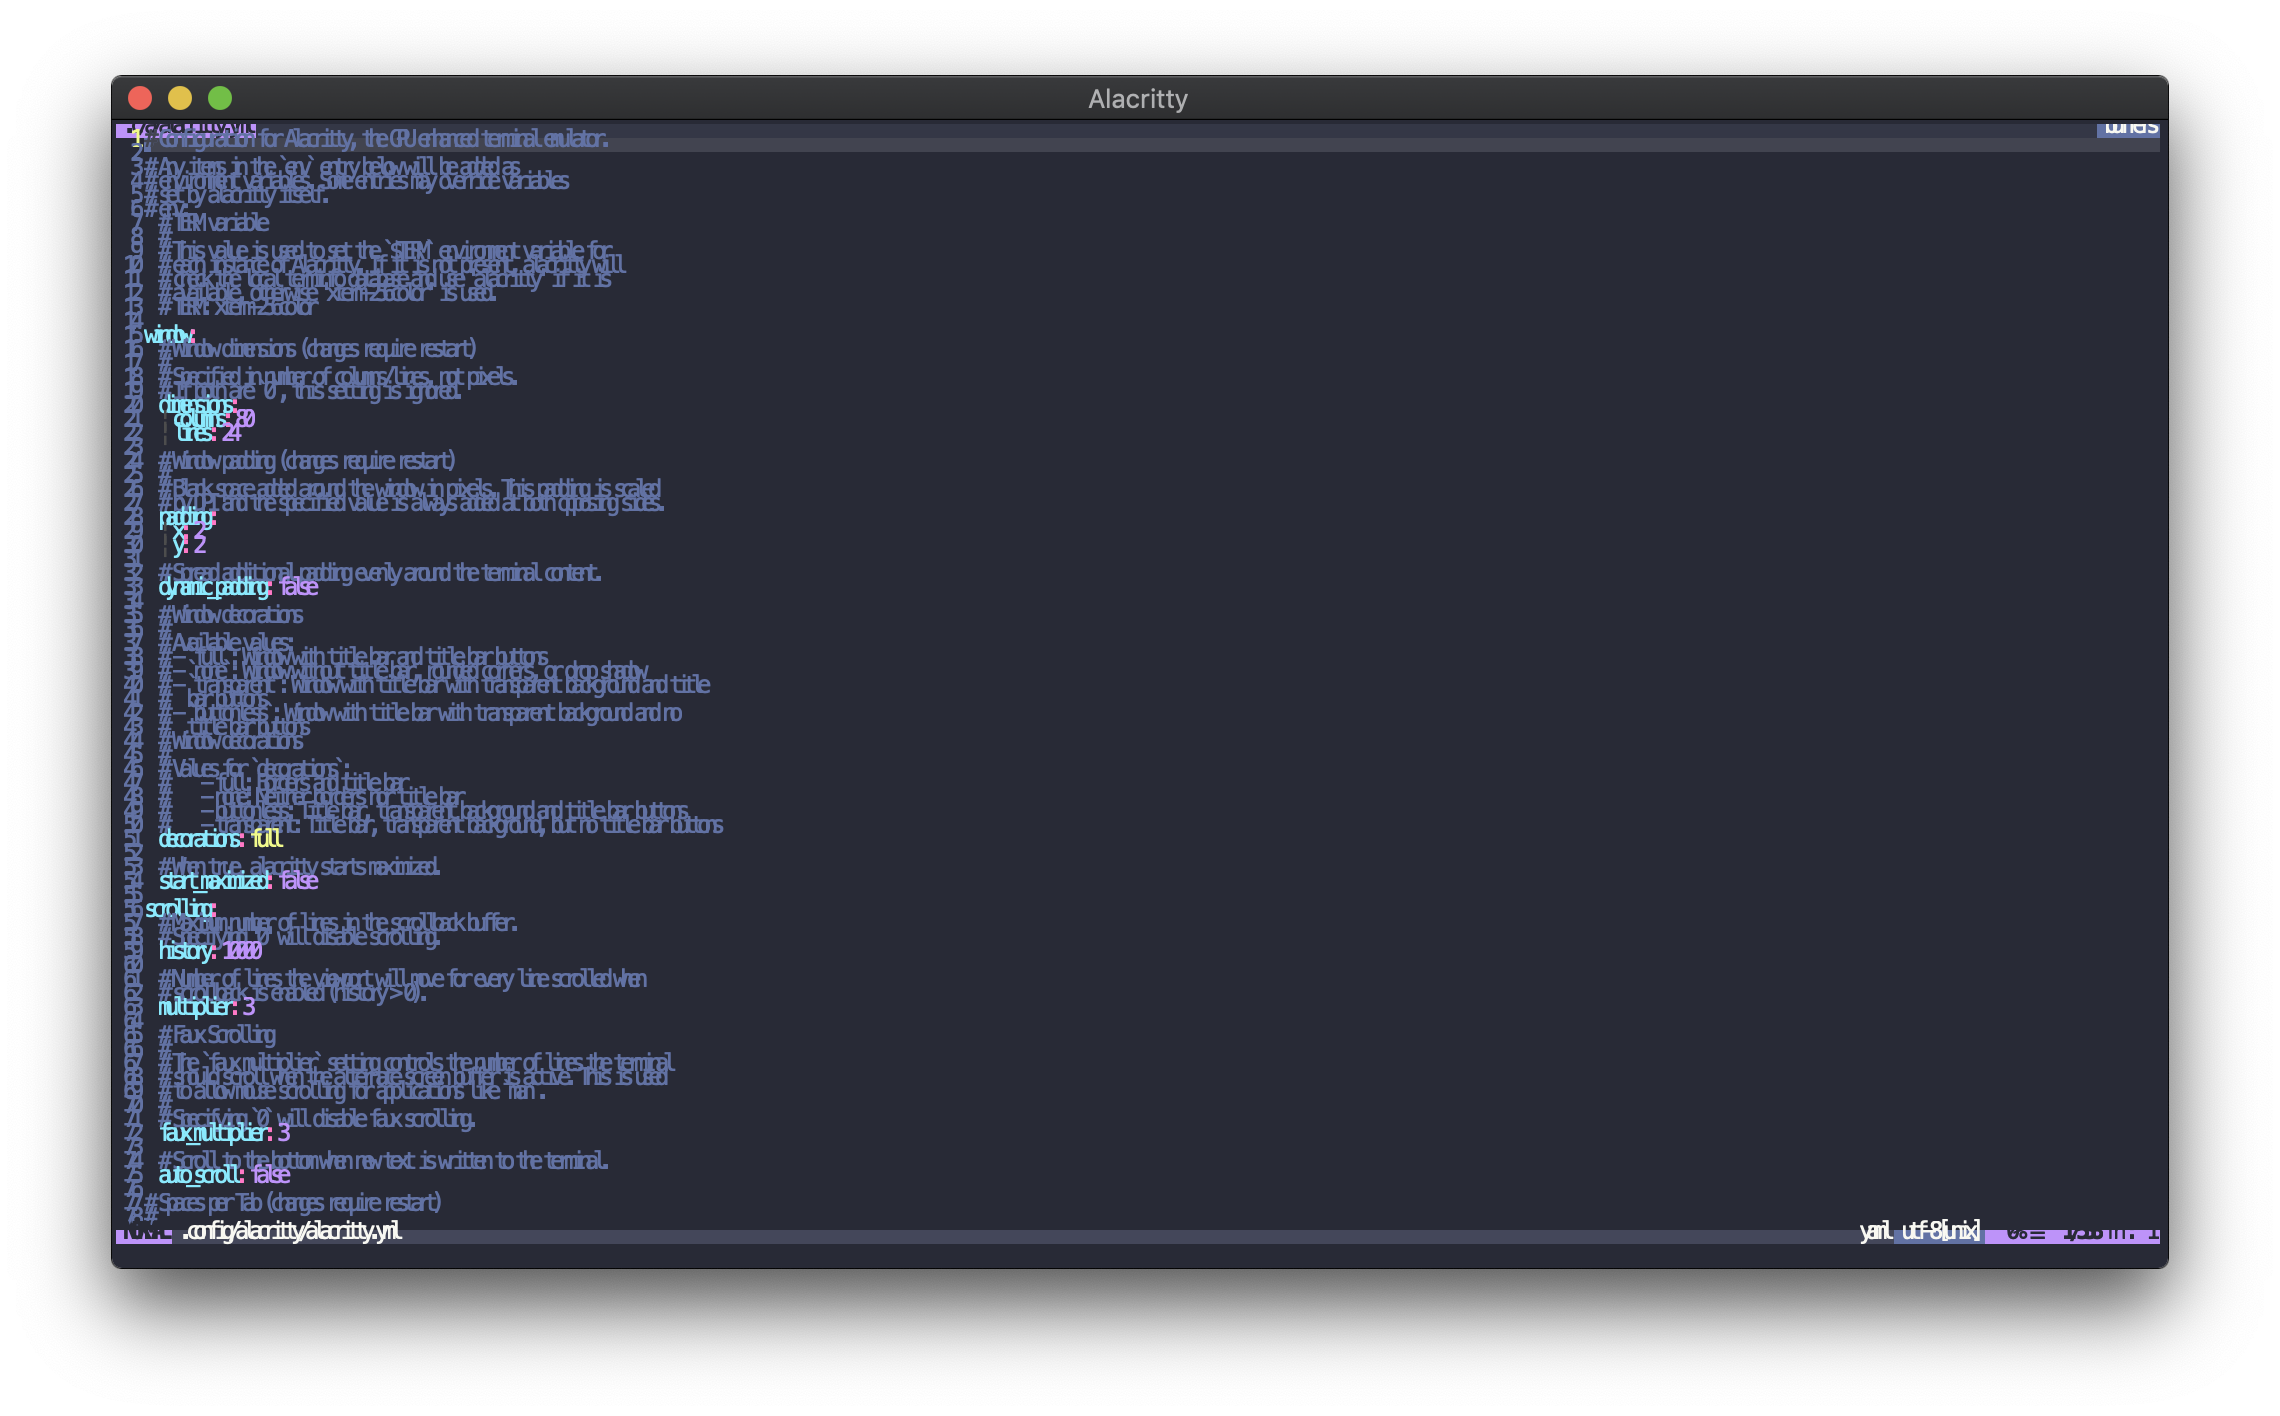The width and height of the screenshot is (2280, 1416).
Task: Click the 'faux_multiplier' key
Action: click(x=215, y=1133)
